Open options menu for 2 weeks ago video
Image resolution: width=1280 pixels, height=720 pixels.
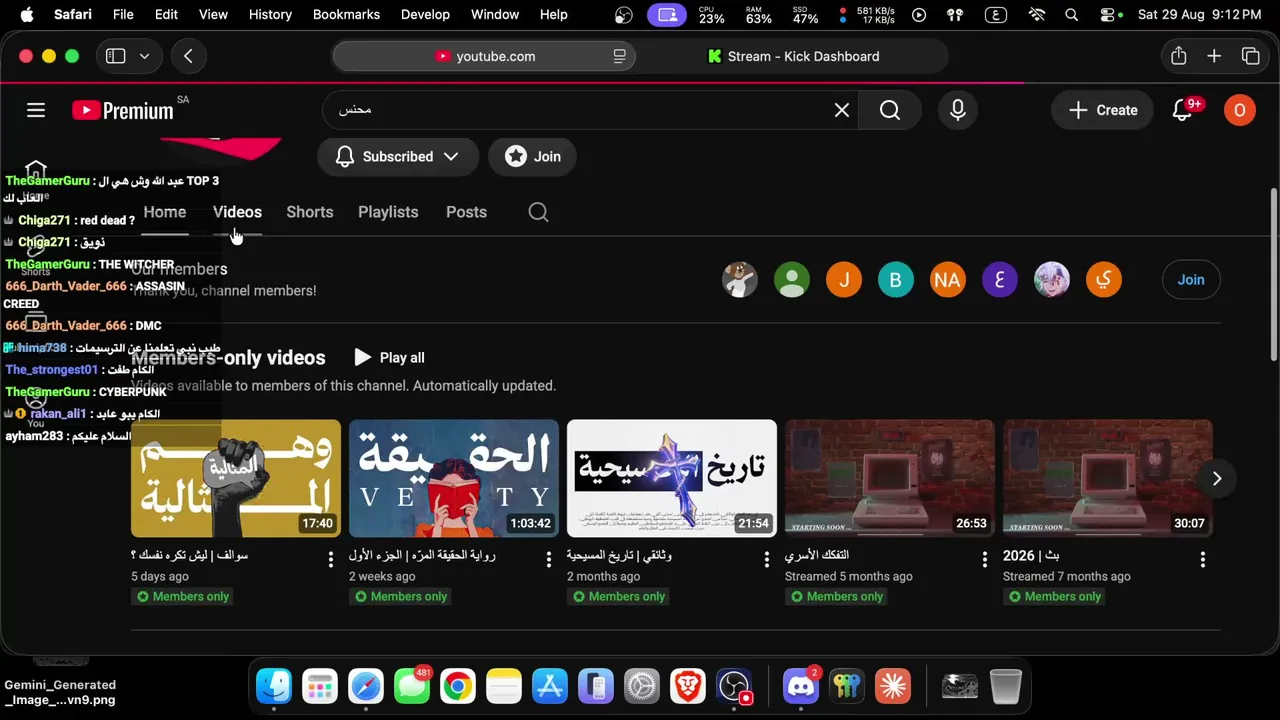click(549, 559)
